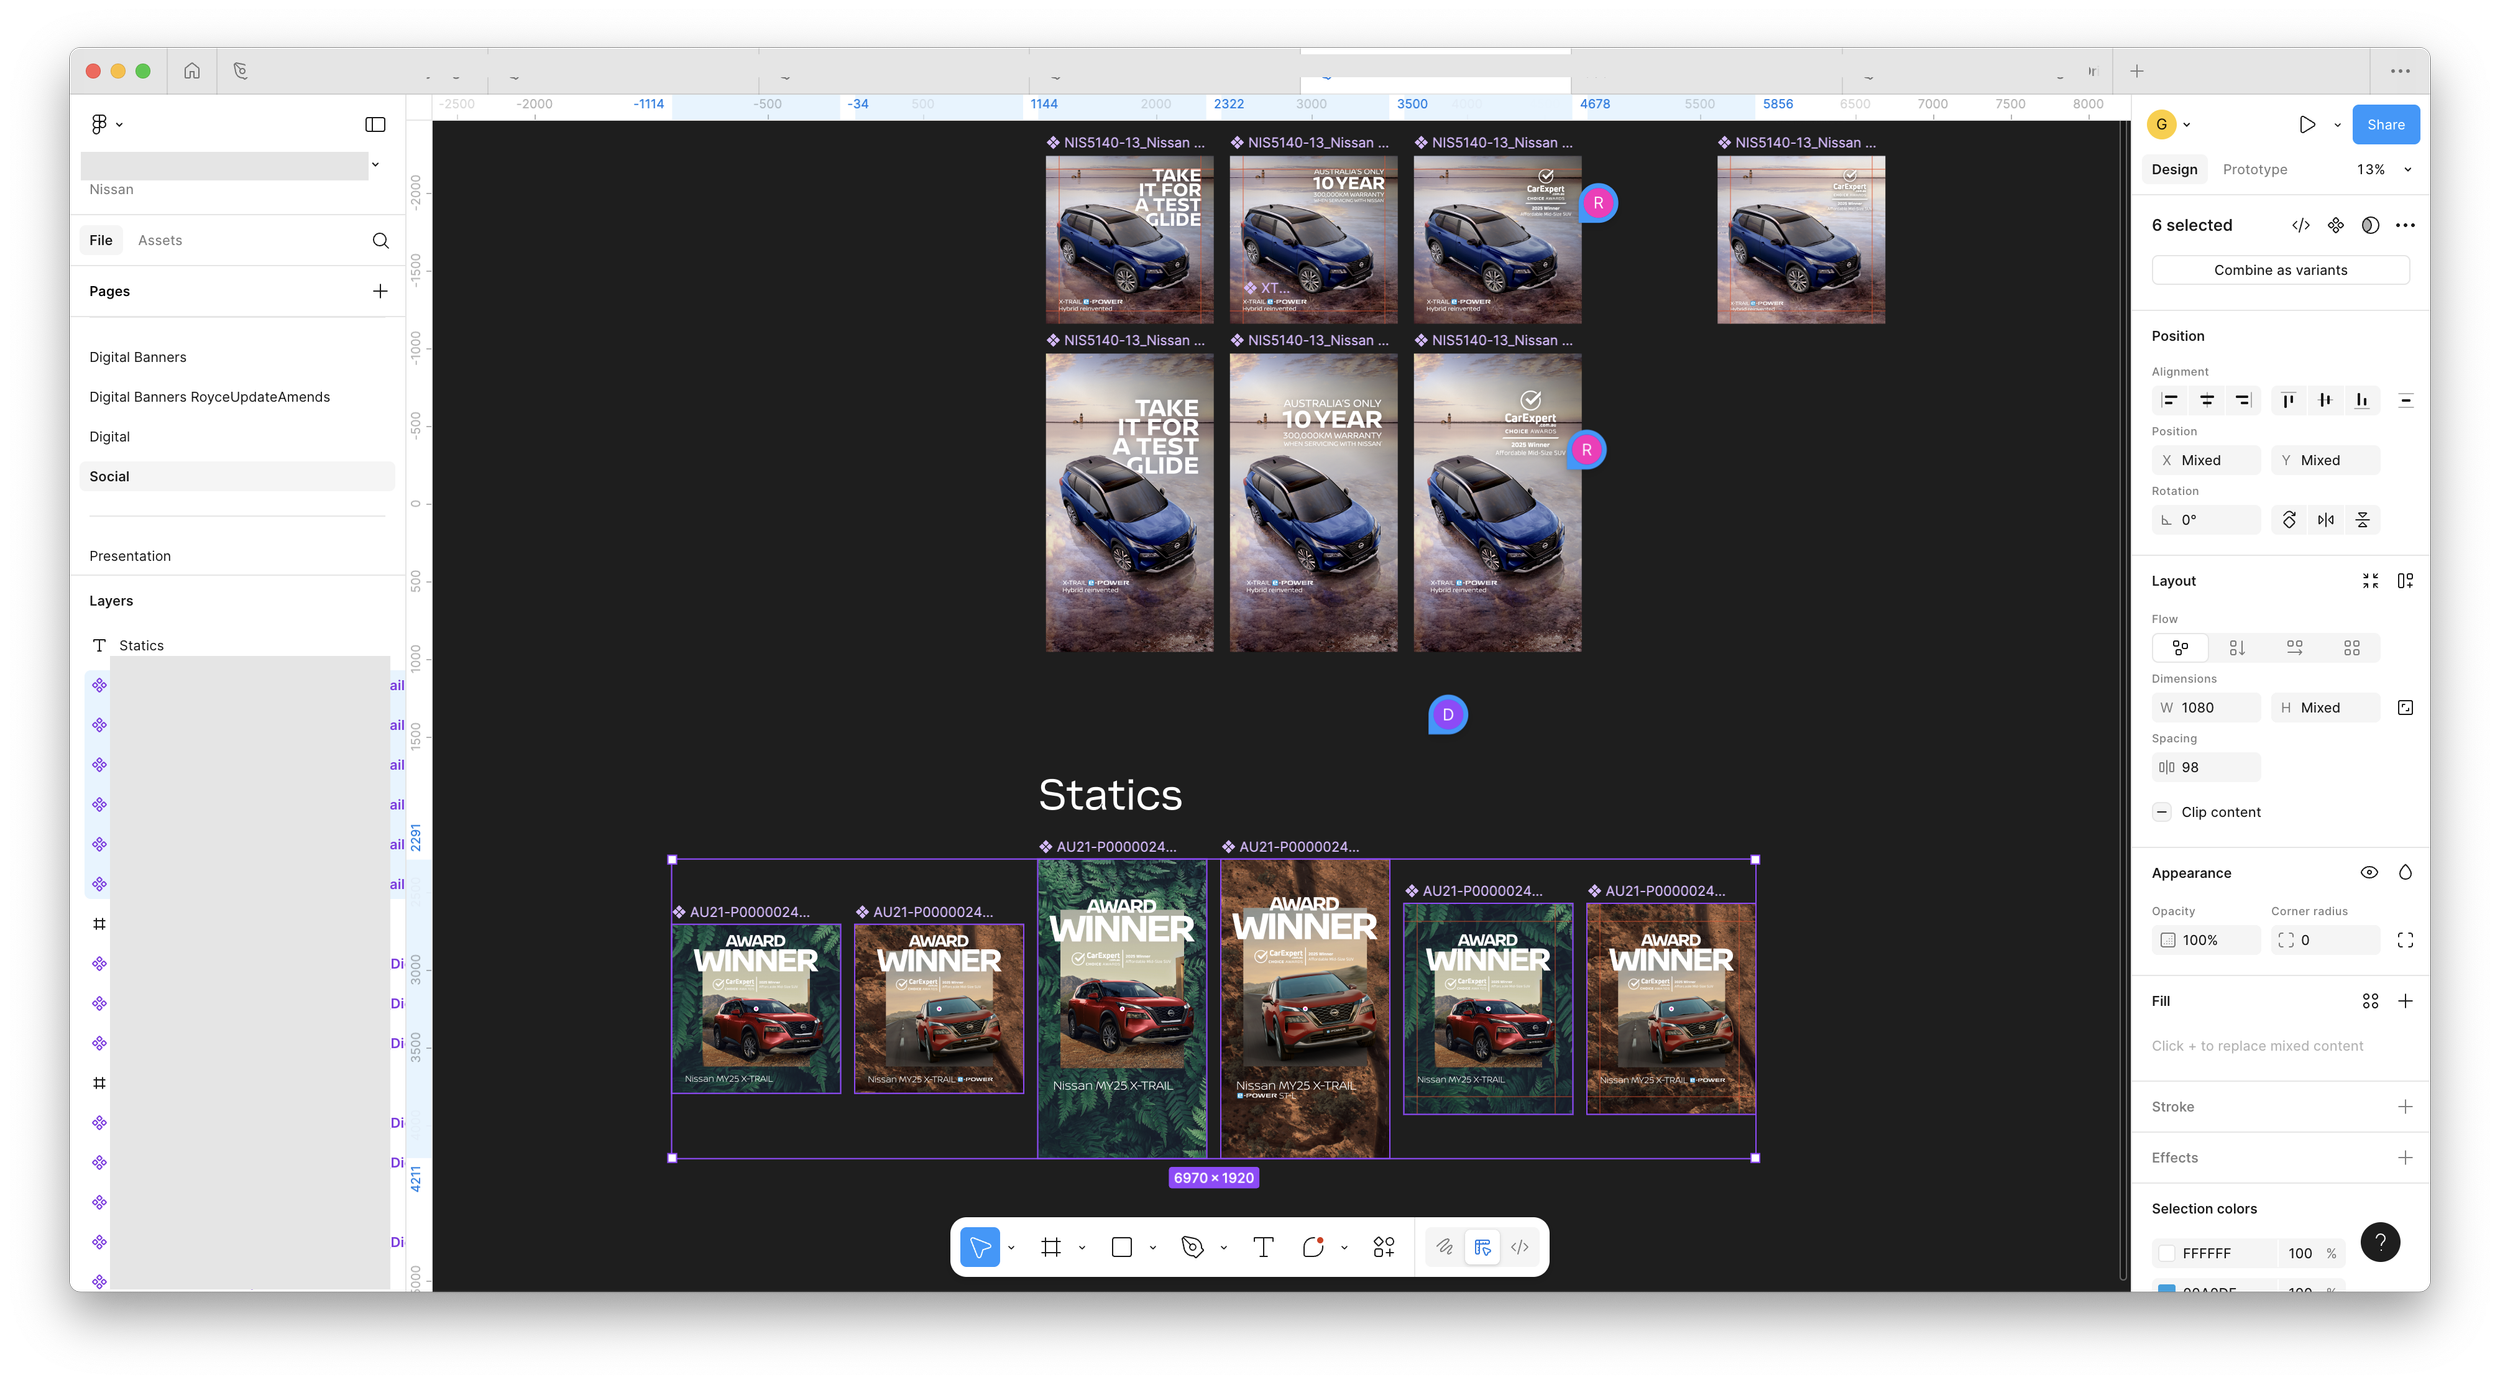2500x1384 pixels.
Task: Align selection horizontal centers
Action: click(x=2207, y=400)
